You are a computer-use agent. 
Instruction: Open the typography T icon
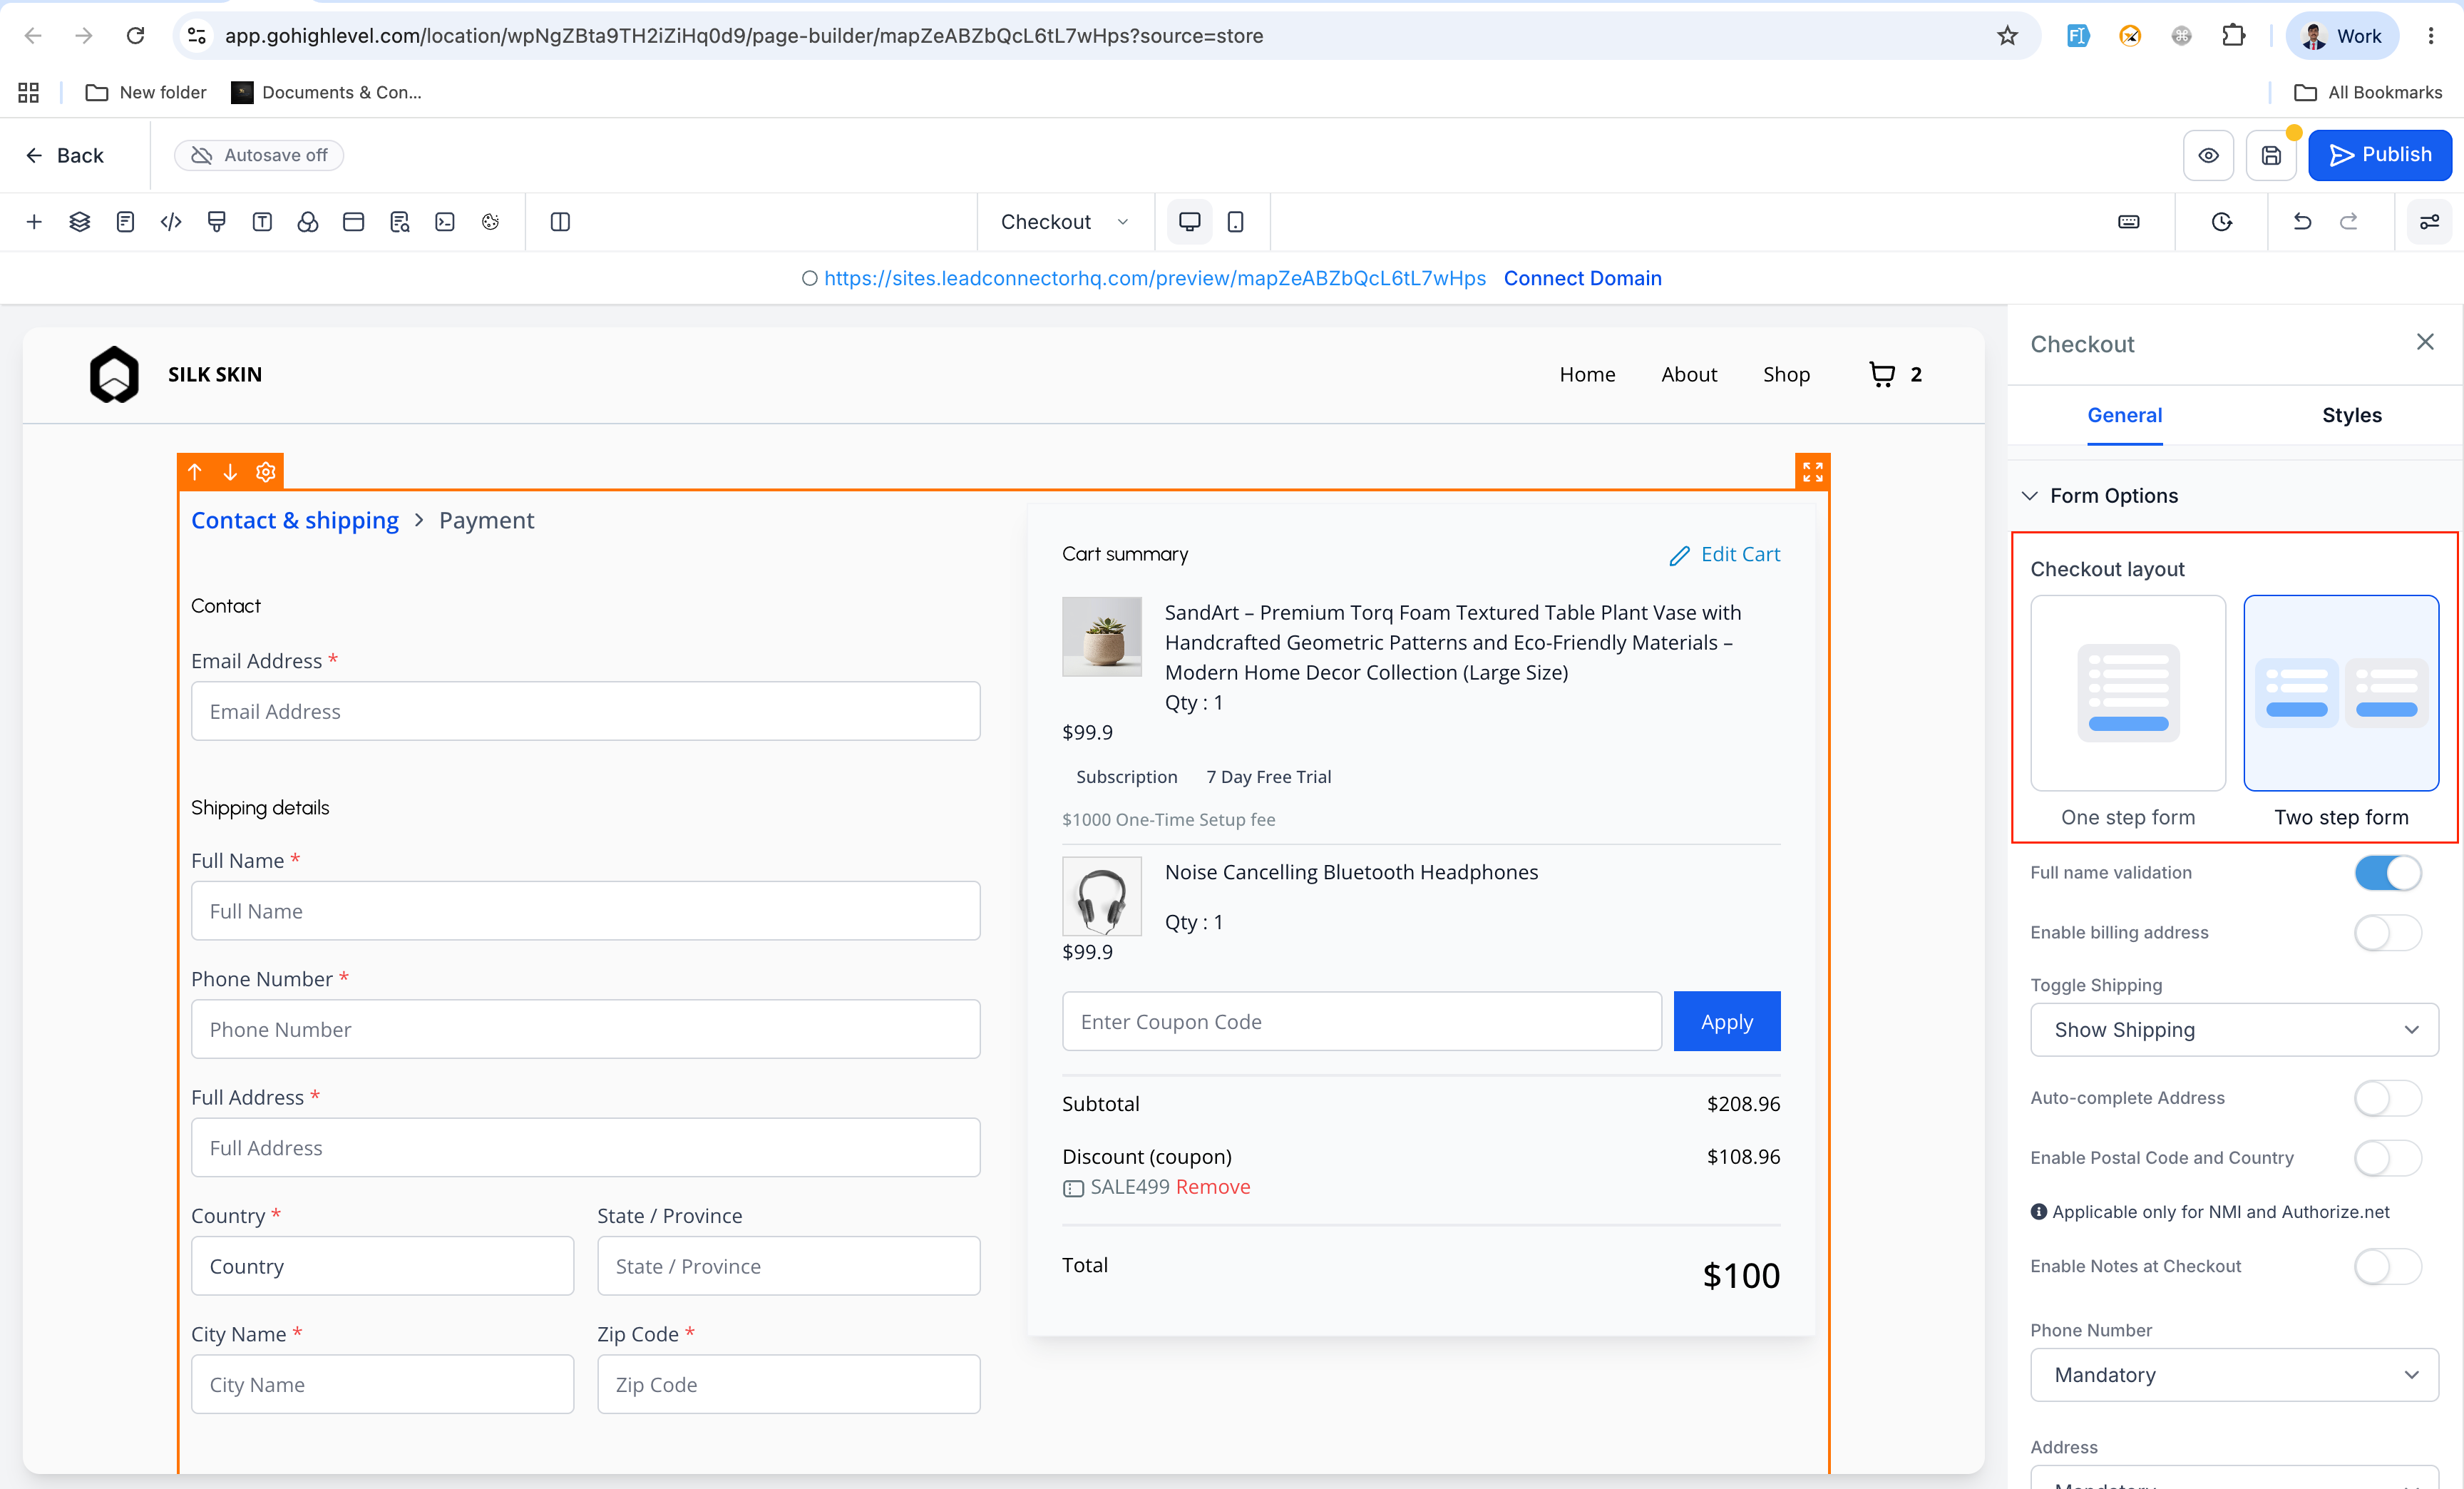point(262,222)
